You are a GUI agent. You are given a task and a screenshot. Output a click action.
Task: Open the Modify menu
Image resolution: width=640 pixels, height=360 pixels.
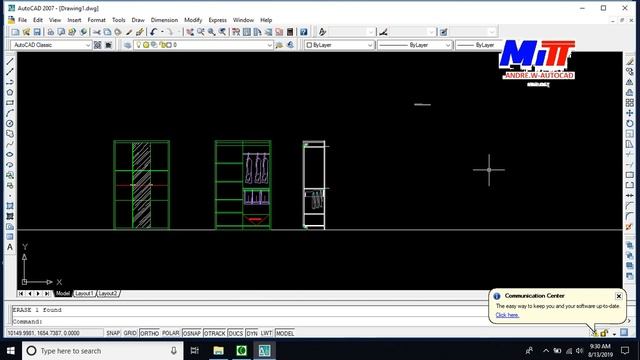tap(193, 20)
